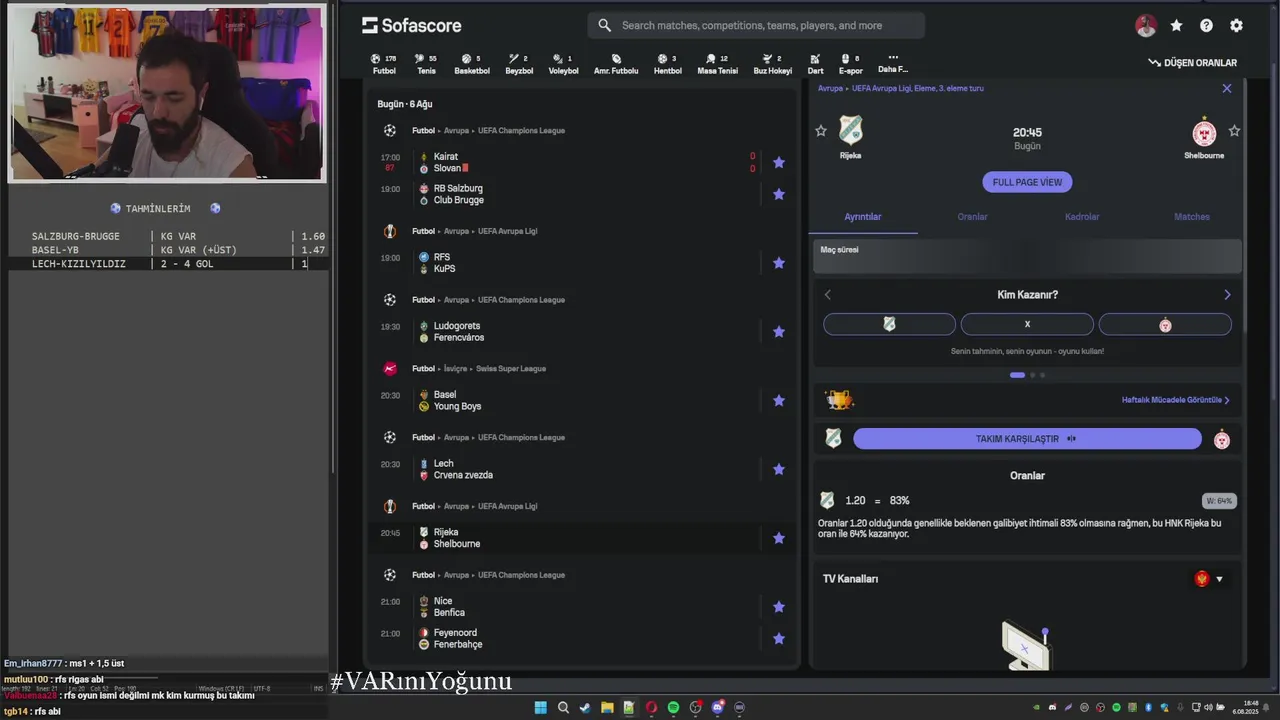Click the search matches input field

pyautogui.click(x=756, y=25)
